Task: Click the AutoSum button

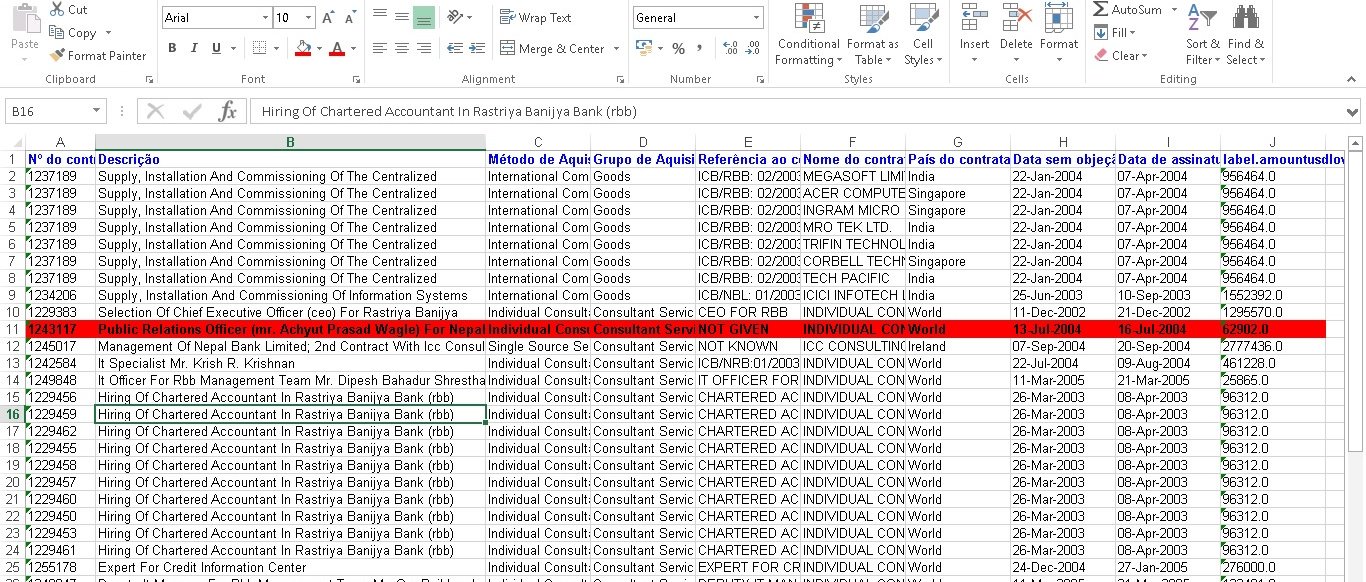Action: (1127, 9)
